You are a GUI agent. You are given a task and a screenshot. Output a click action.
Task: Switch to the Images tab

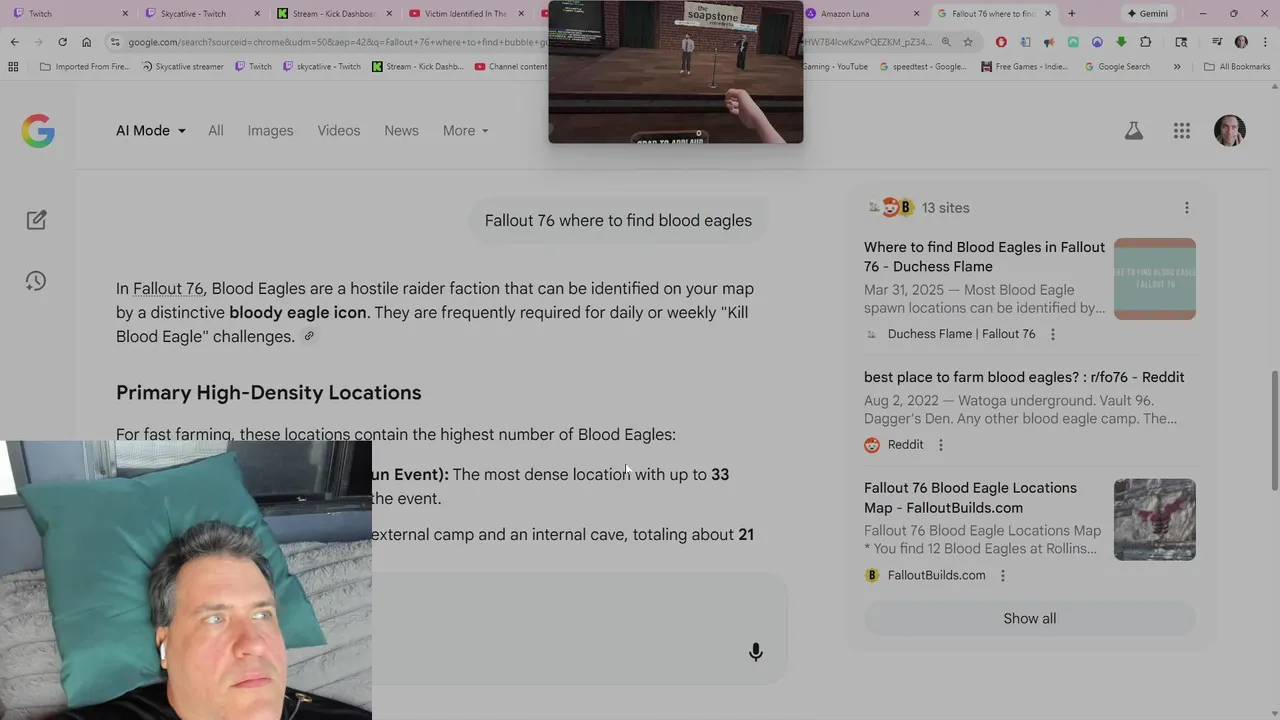[x=270, y=131]
